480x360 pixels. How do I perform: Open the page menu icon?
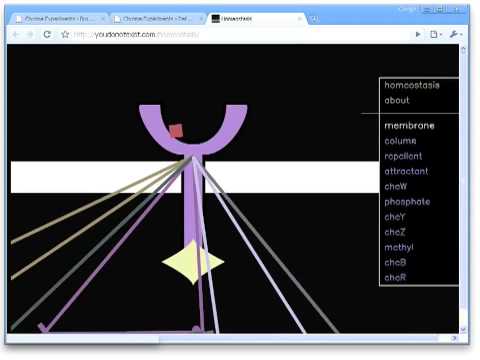[435, 34]
